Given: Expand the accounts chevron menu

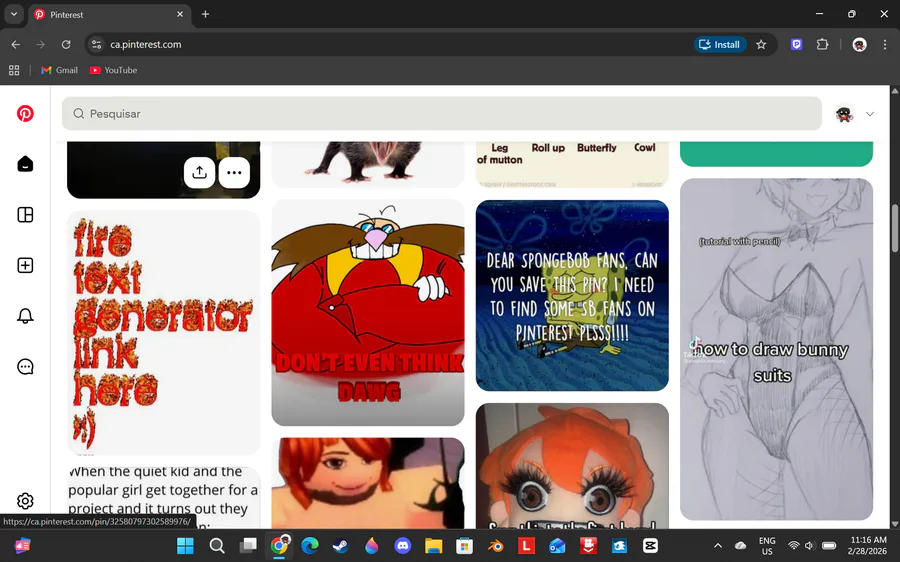Looking at the screenshot, I should [x=870, y=114].
